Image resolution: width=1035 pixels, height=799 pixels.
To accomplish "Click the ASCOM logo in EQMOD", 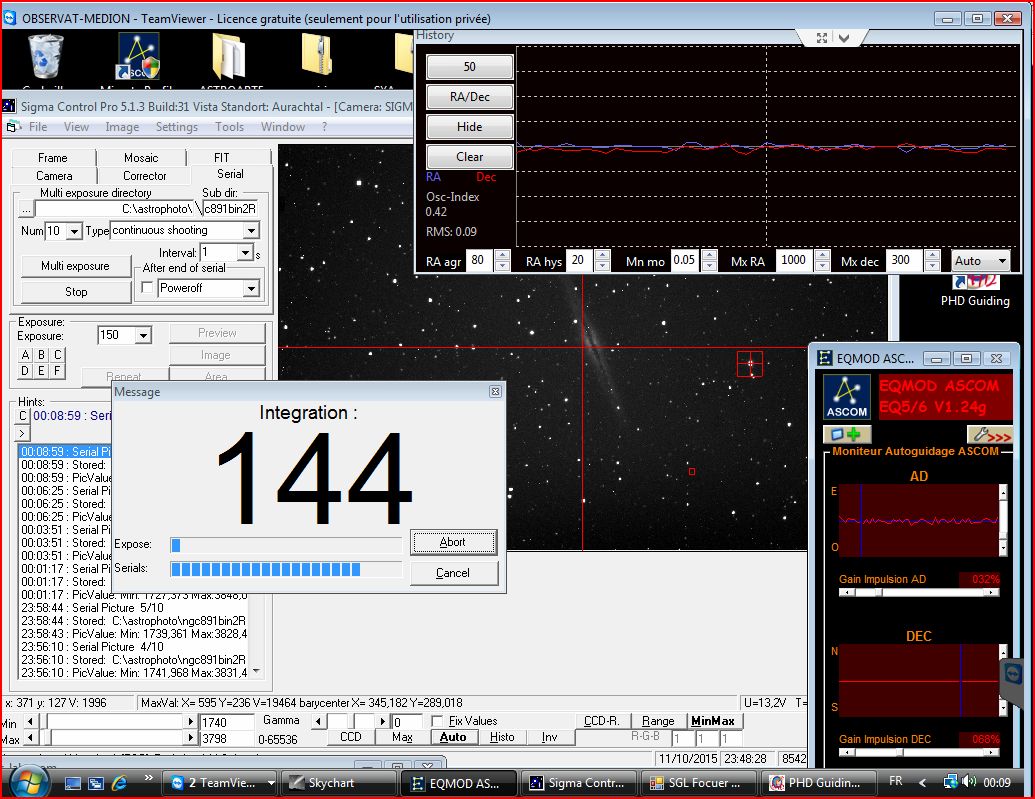I will pos(846,397).
